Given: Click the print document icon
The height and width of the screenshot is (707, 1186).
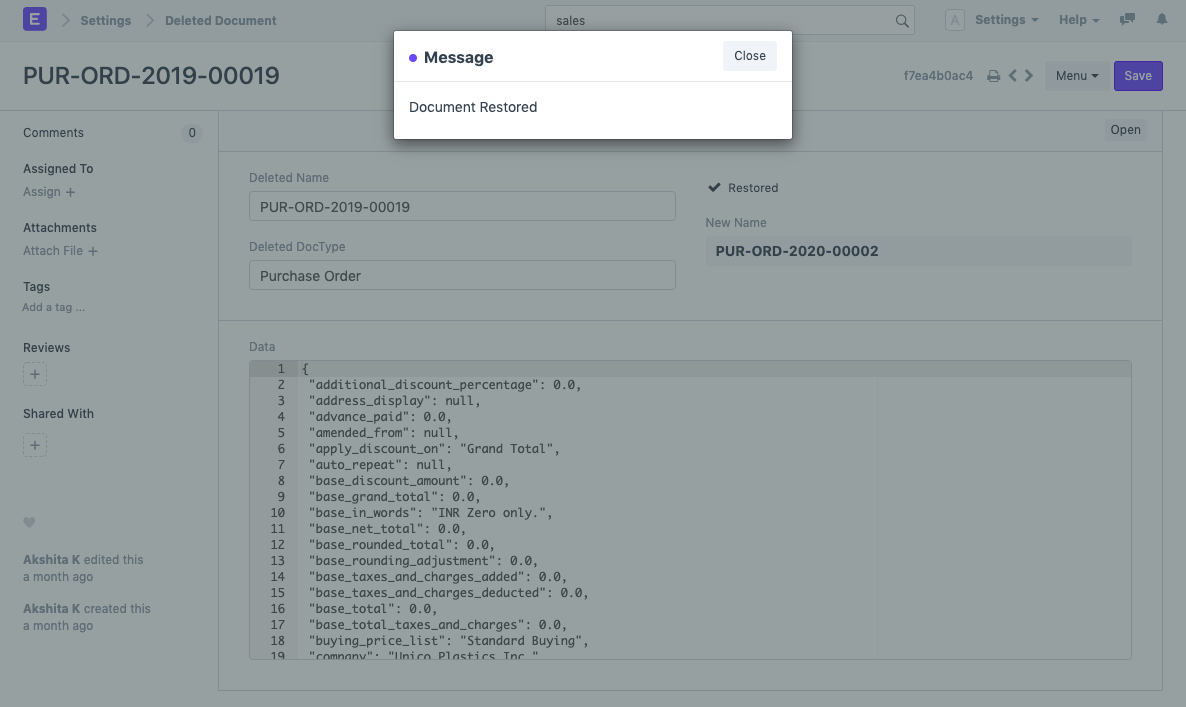Looking at the screenshot, I should tap(993, 76).
